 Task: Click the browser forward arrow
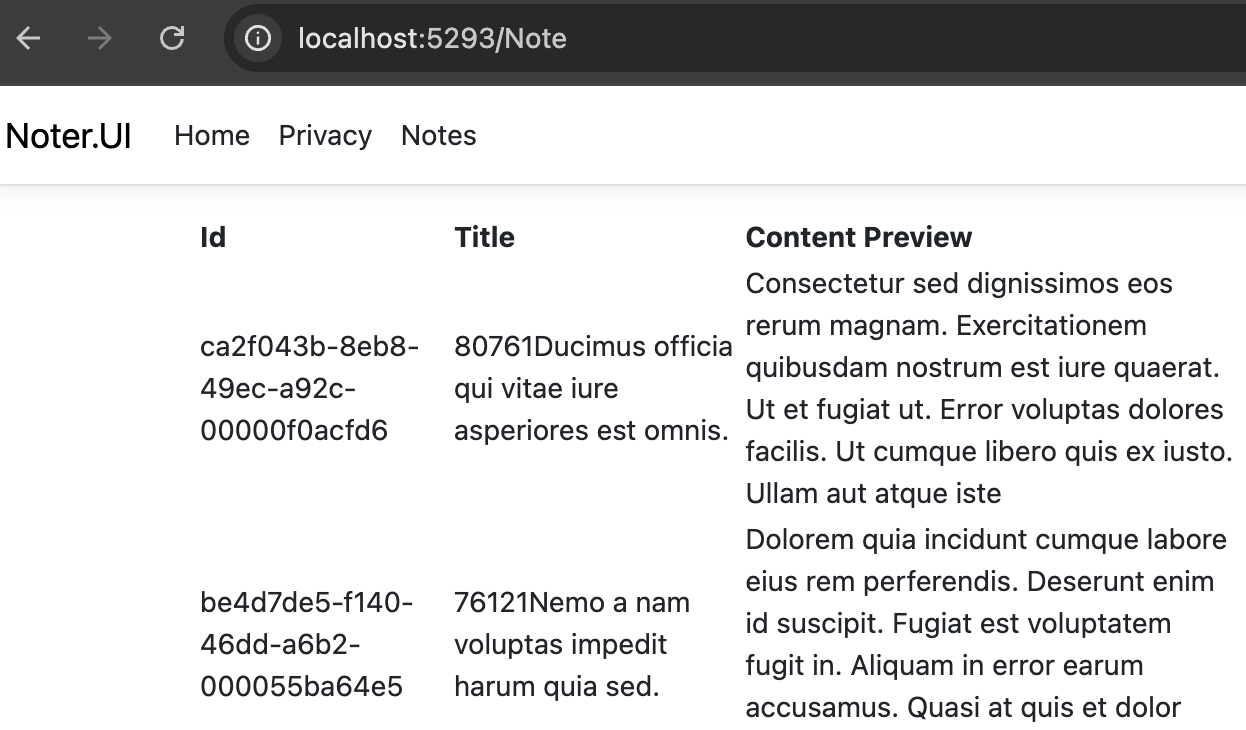(99, 39)
